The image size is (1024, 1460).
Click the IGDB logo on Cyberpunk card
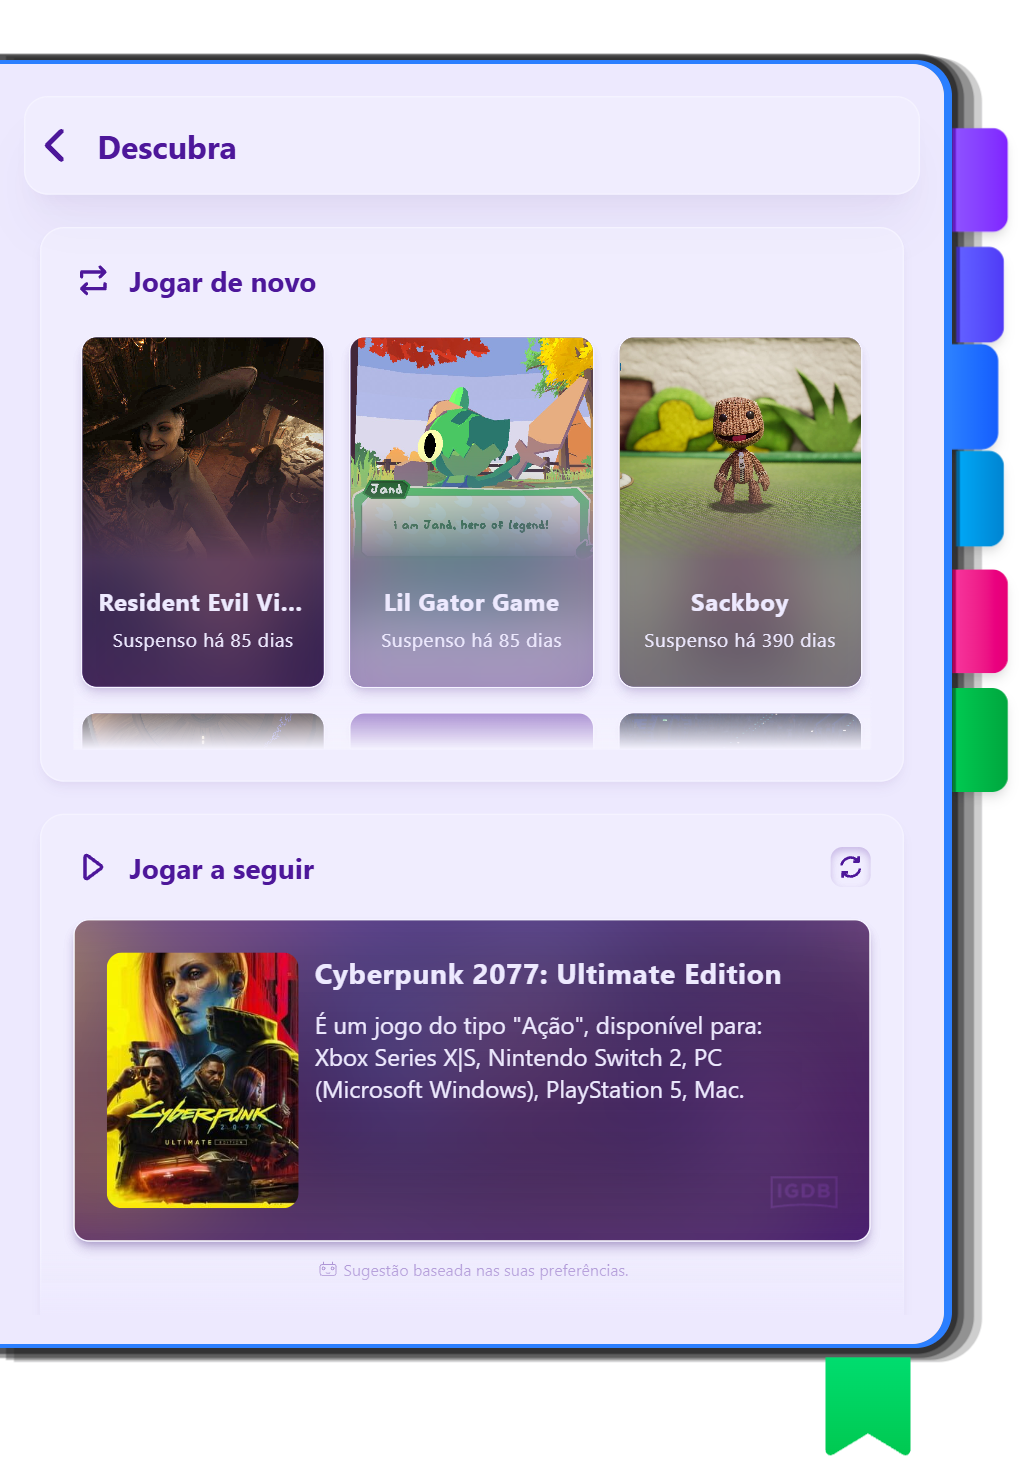click(x=804, y=1191)
